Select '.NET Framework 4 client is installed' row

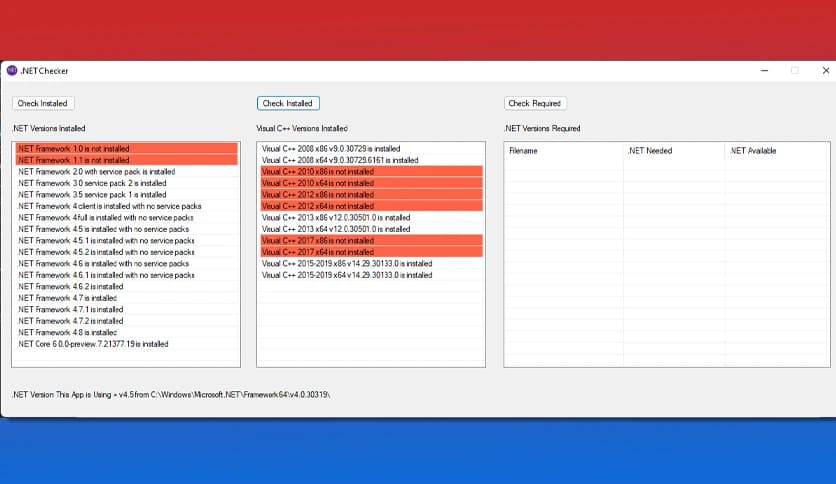click(126, 206)
